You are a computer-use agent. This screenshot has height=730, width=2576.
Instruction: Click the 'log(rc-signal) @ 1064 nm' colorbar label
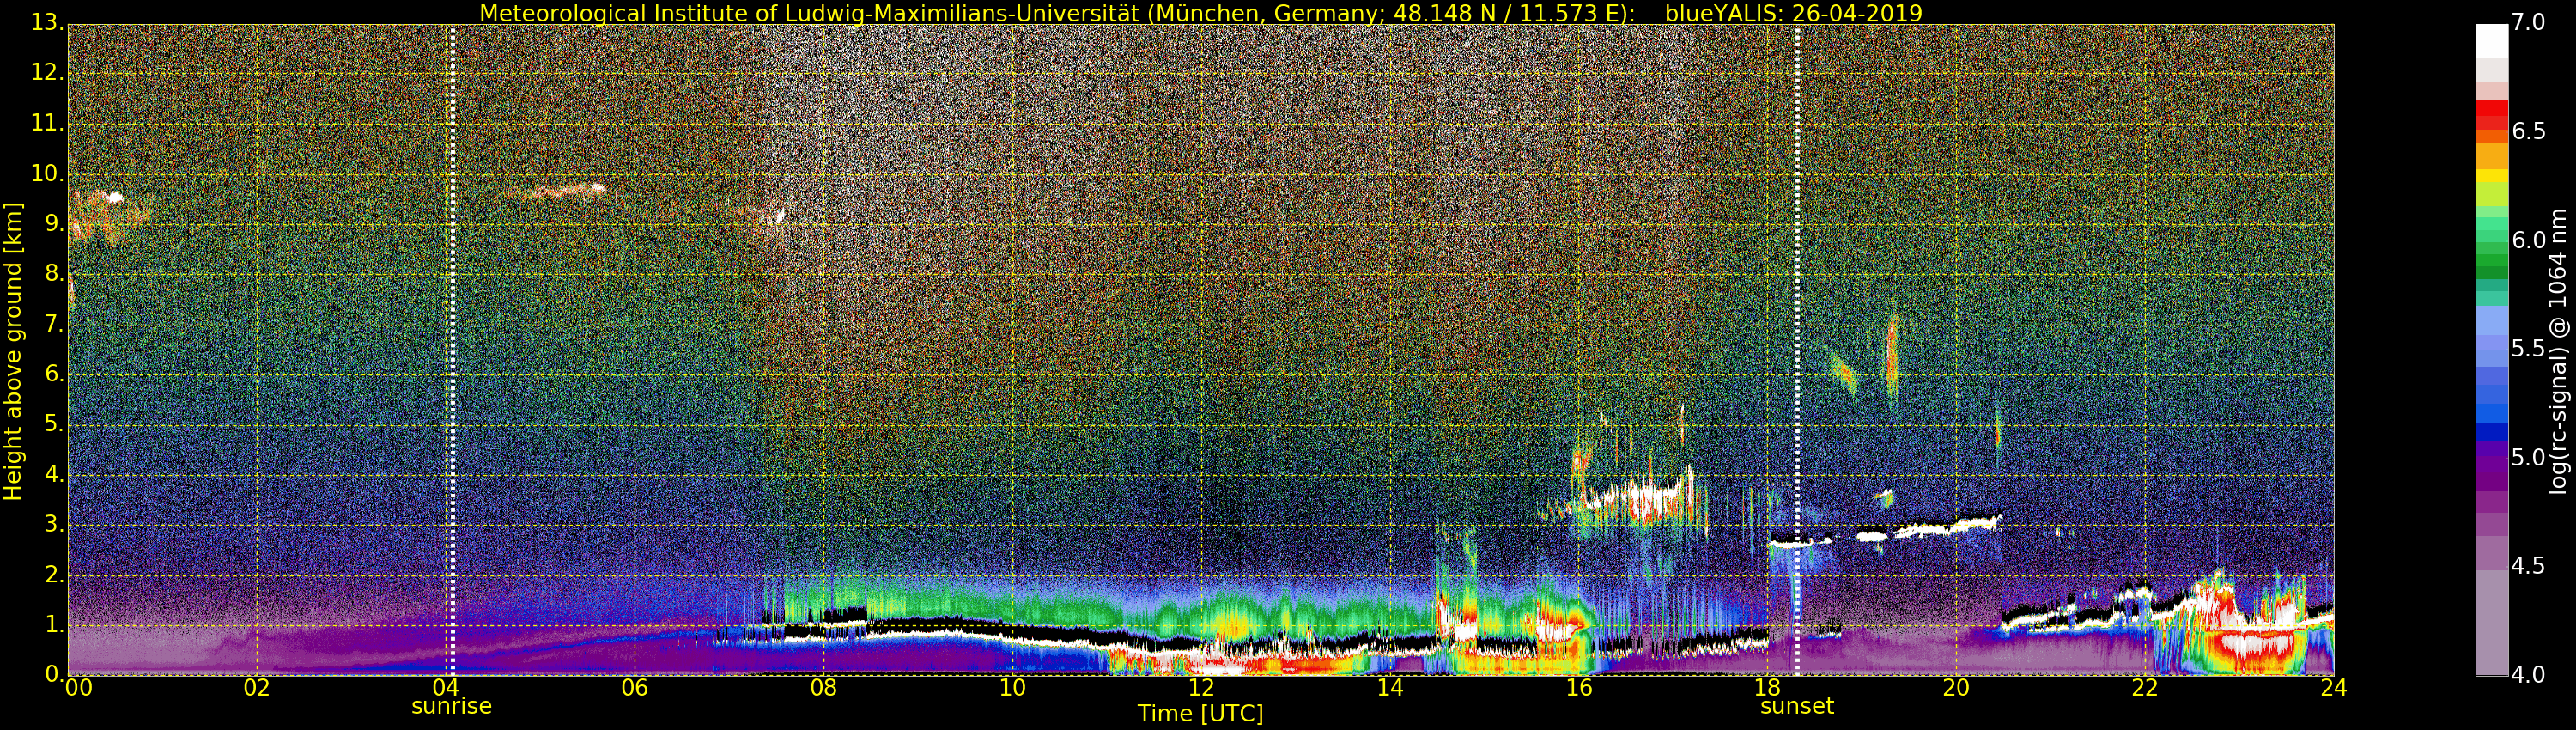pos(2558,351)
